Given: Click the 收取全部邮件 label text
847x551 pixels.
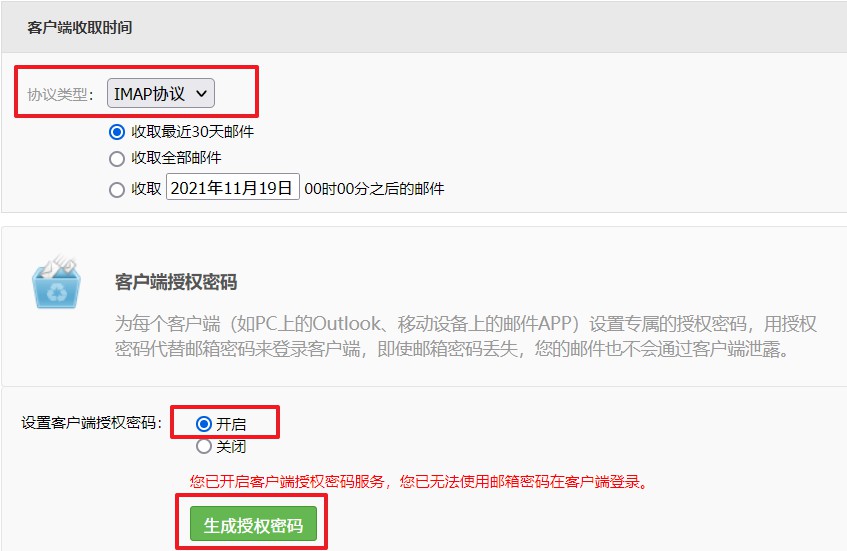Looking at the screenshot, I should click(176, 158).
